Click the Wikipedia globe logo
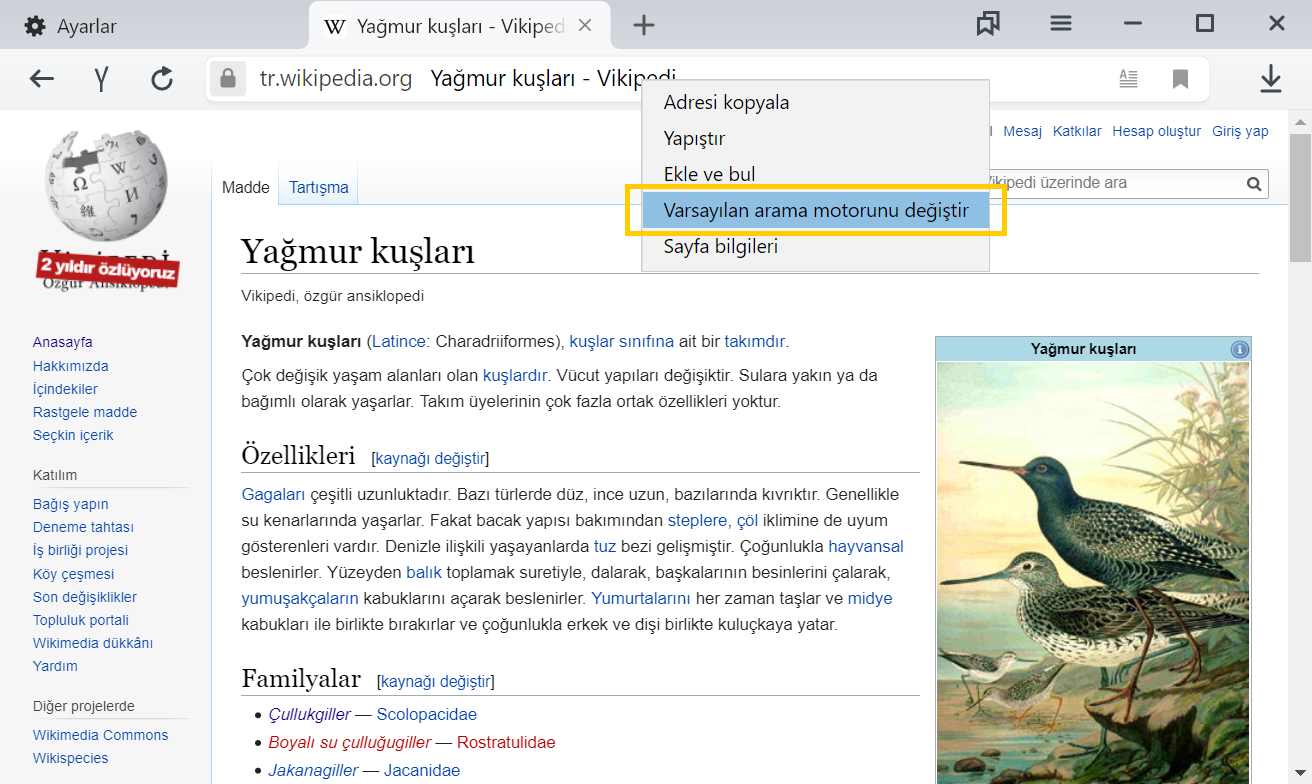Screen dimensions: 1312x784 pyautogui.click(x=106, y=187)
